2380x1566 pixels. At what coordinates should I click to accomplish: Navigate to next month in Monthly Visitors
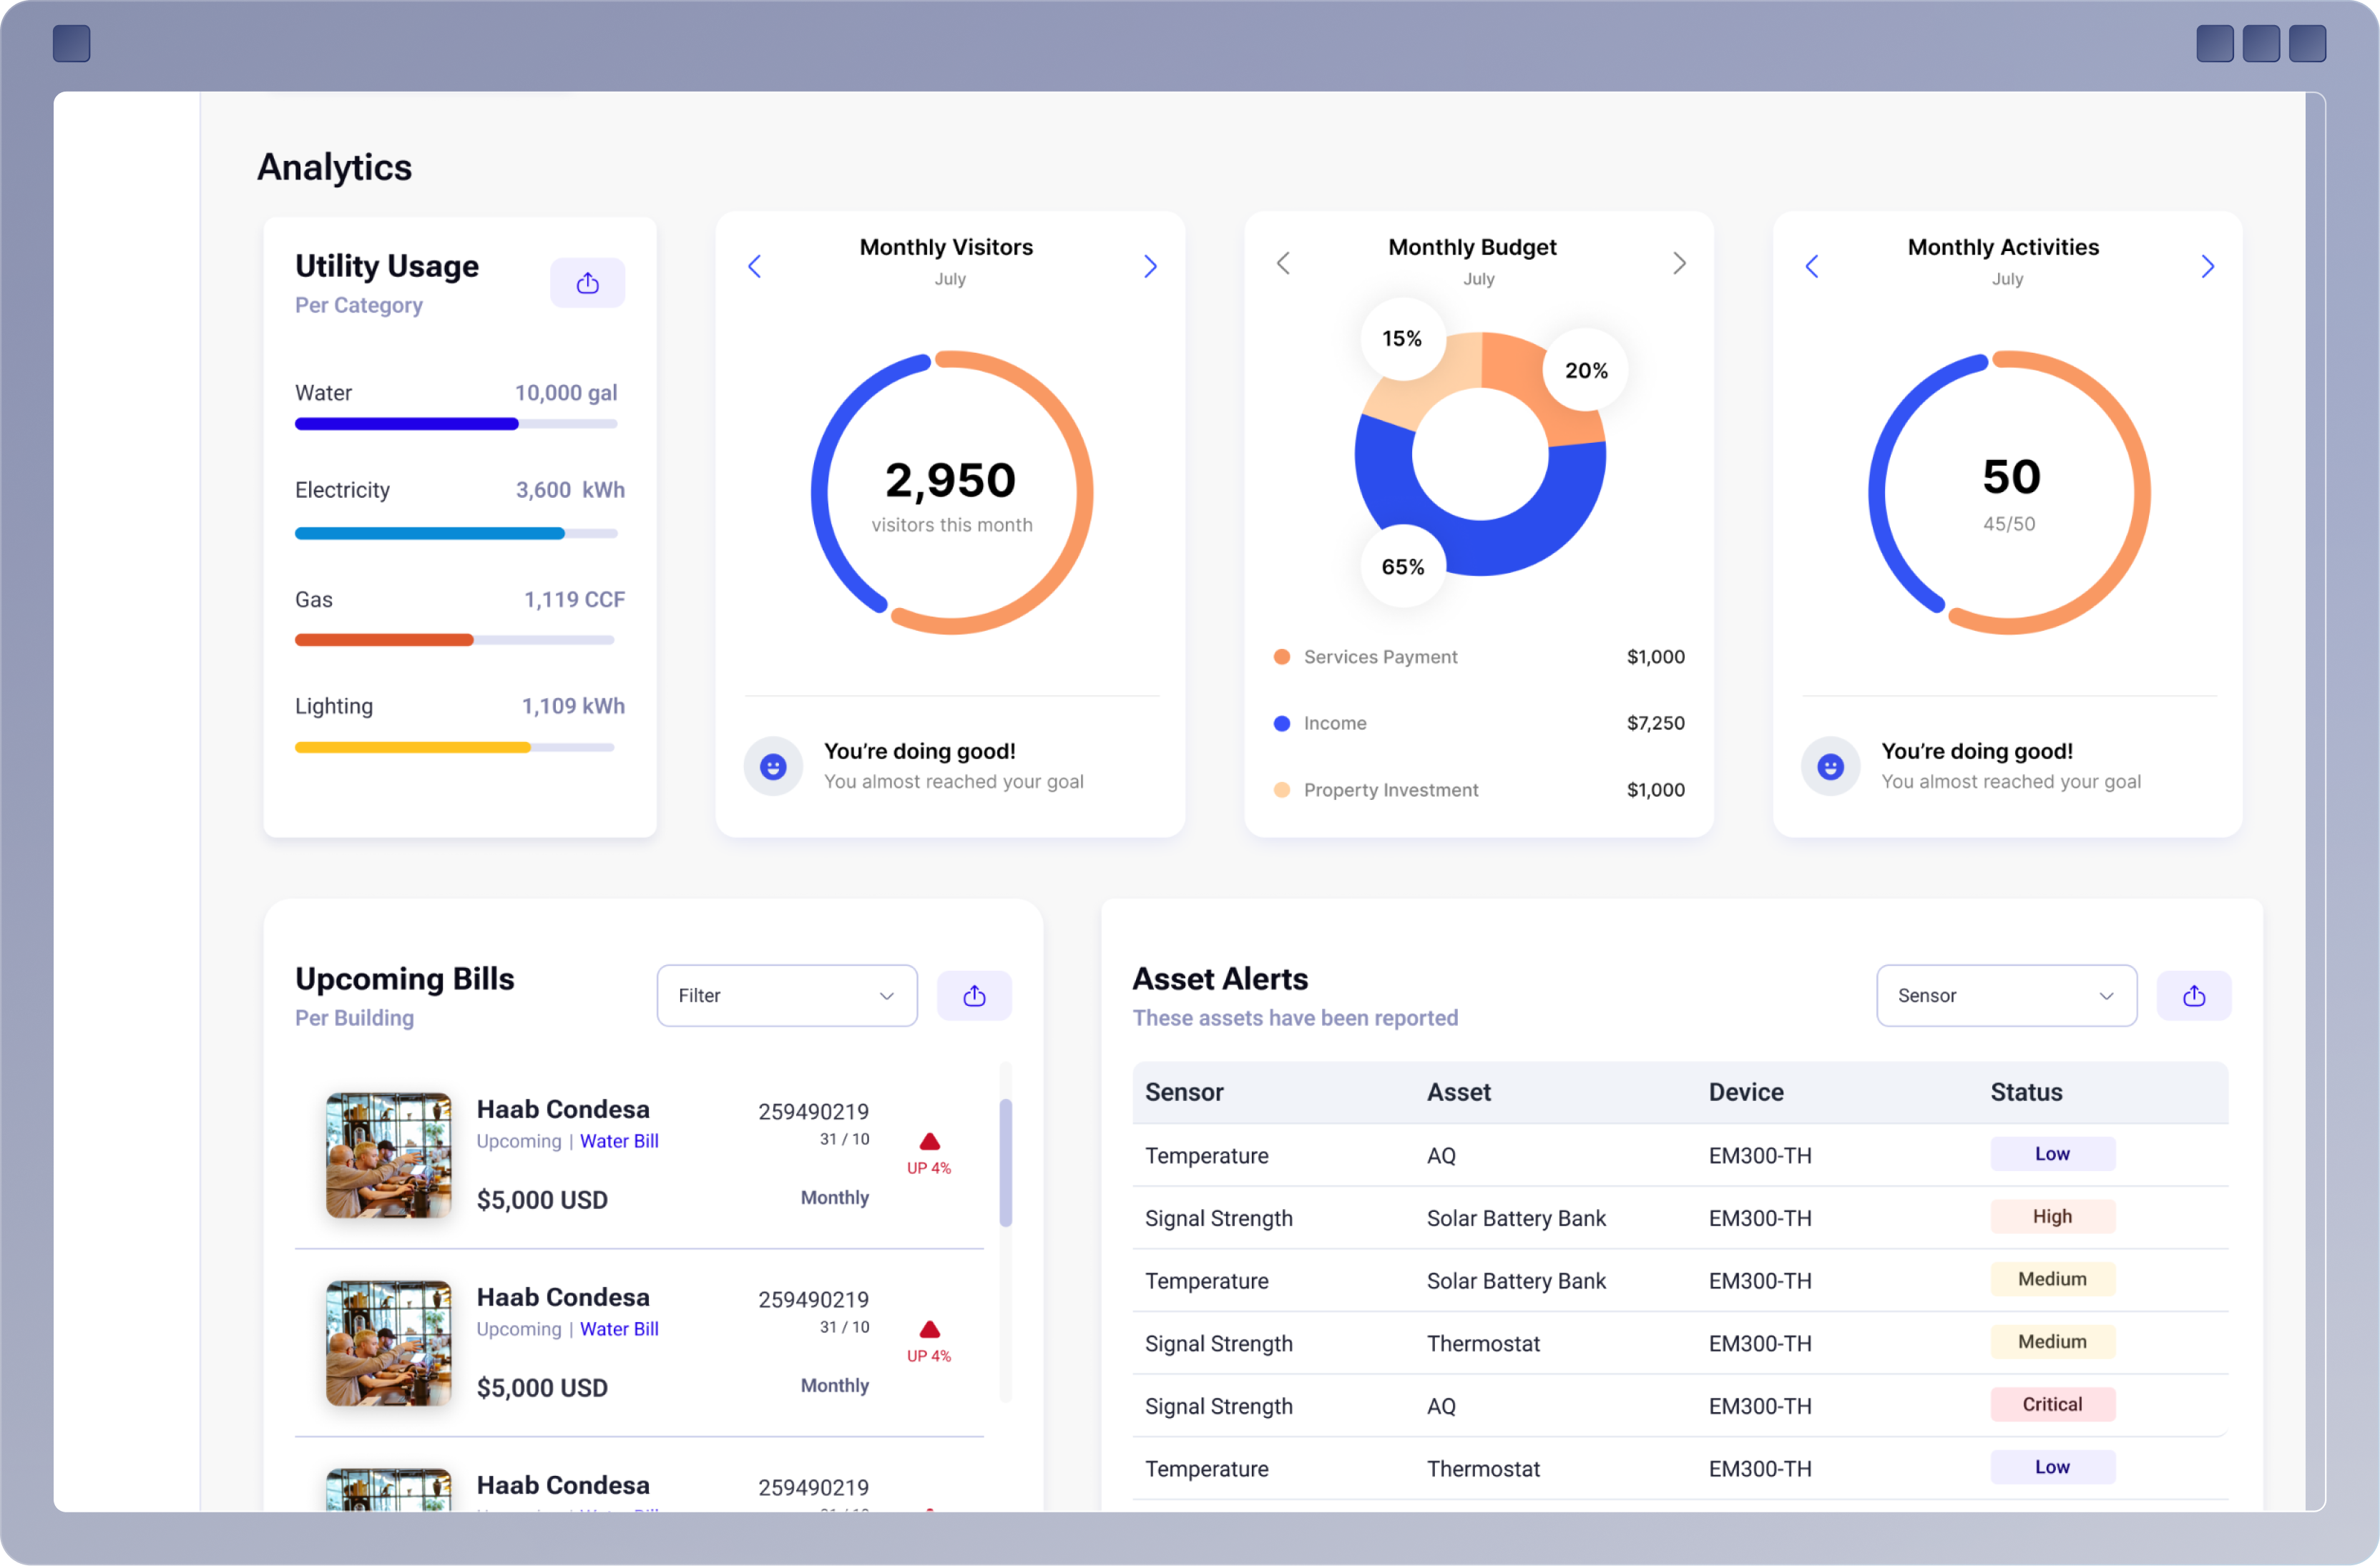(1150, 266)
